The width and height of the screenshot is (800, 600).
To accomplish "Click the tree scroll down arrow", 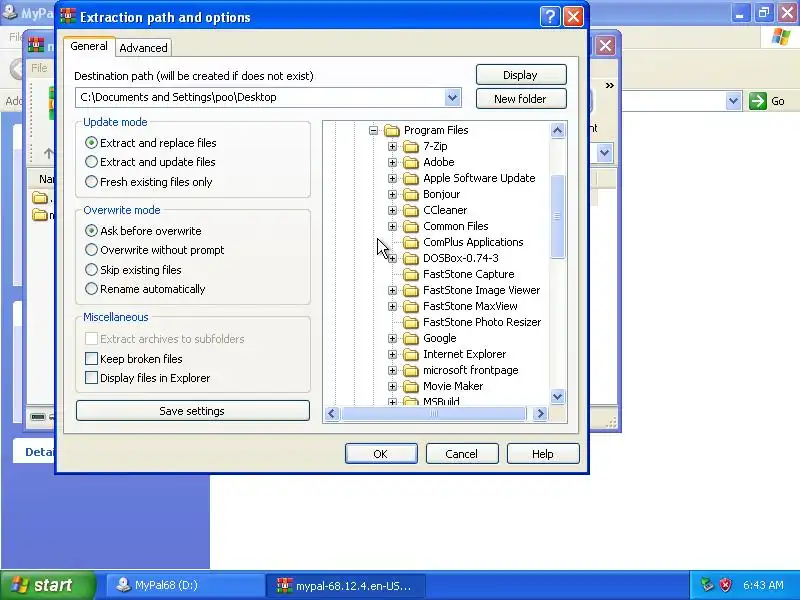I will 557,396.
